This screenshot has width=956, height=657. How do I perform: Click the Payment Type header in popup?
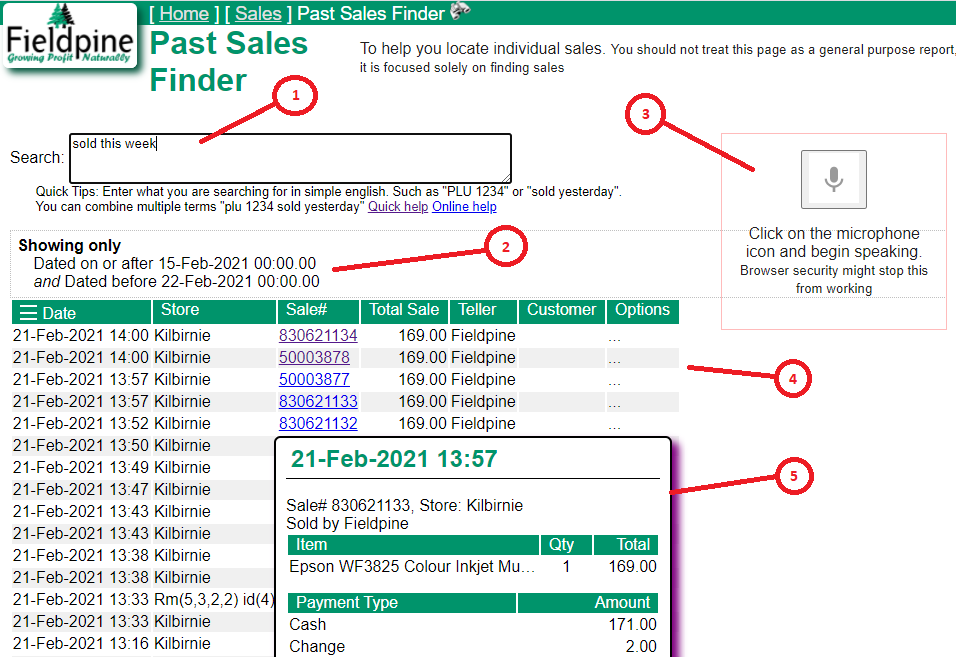click(x=402, y=603)
